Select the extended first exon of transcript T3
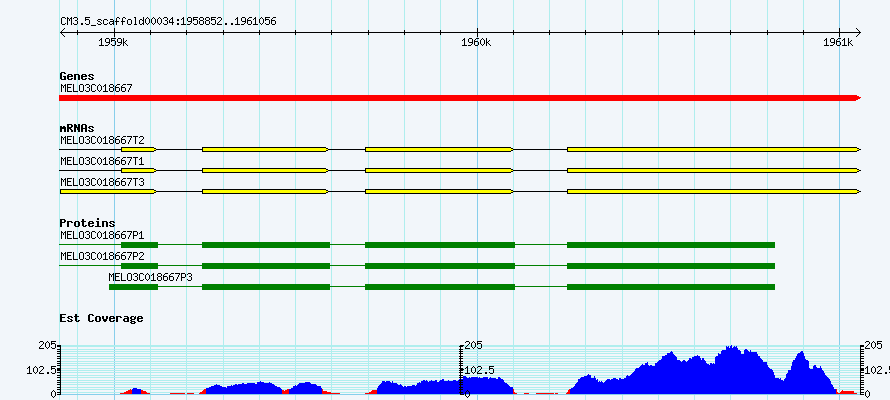Image resolution: width=890 pixels, height=400 pixels. click(108, 192)
